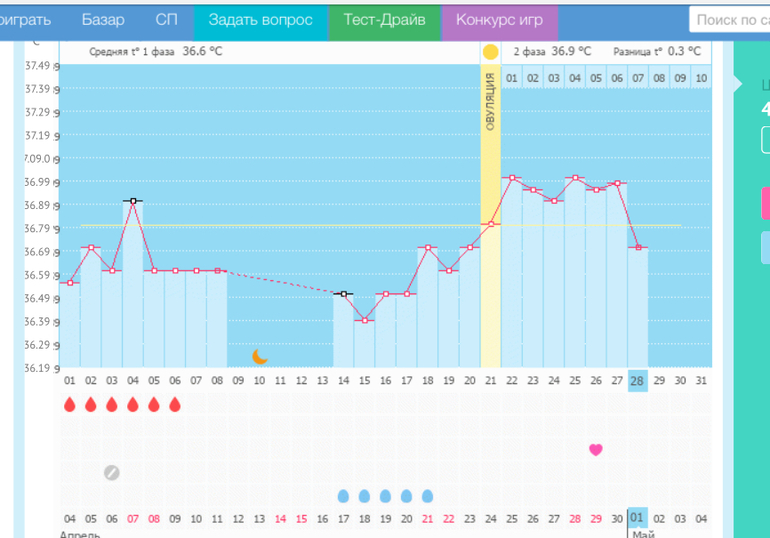Click the yellow sun ovulation icon
This screenshot has height=538, width=770.
click(490, 52)
